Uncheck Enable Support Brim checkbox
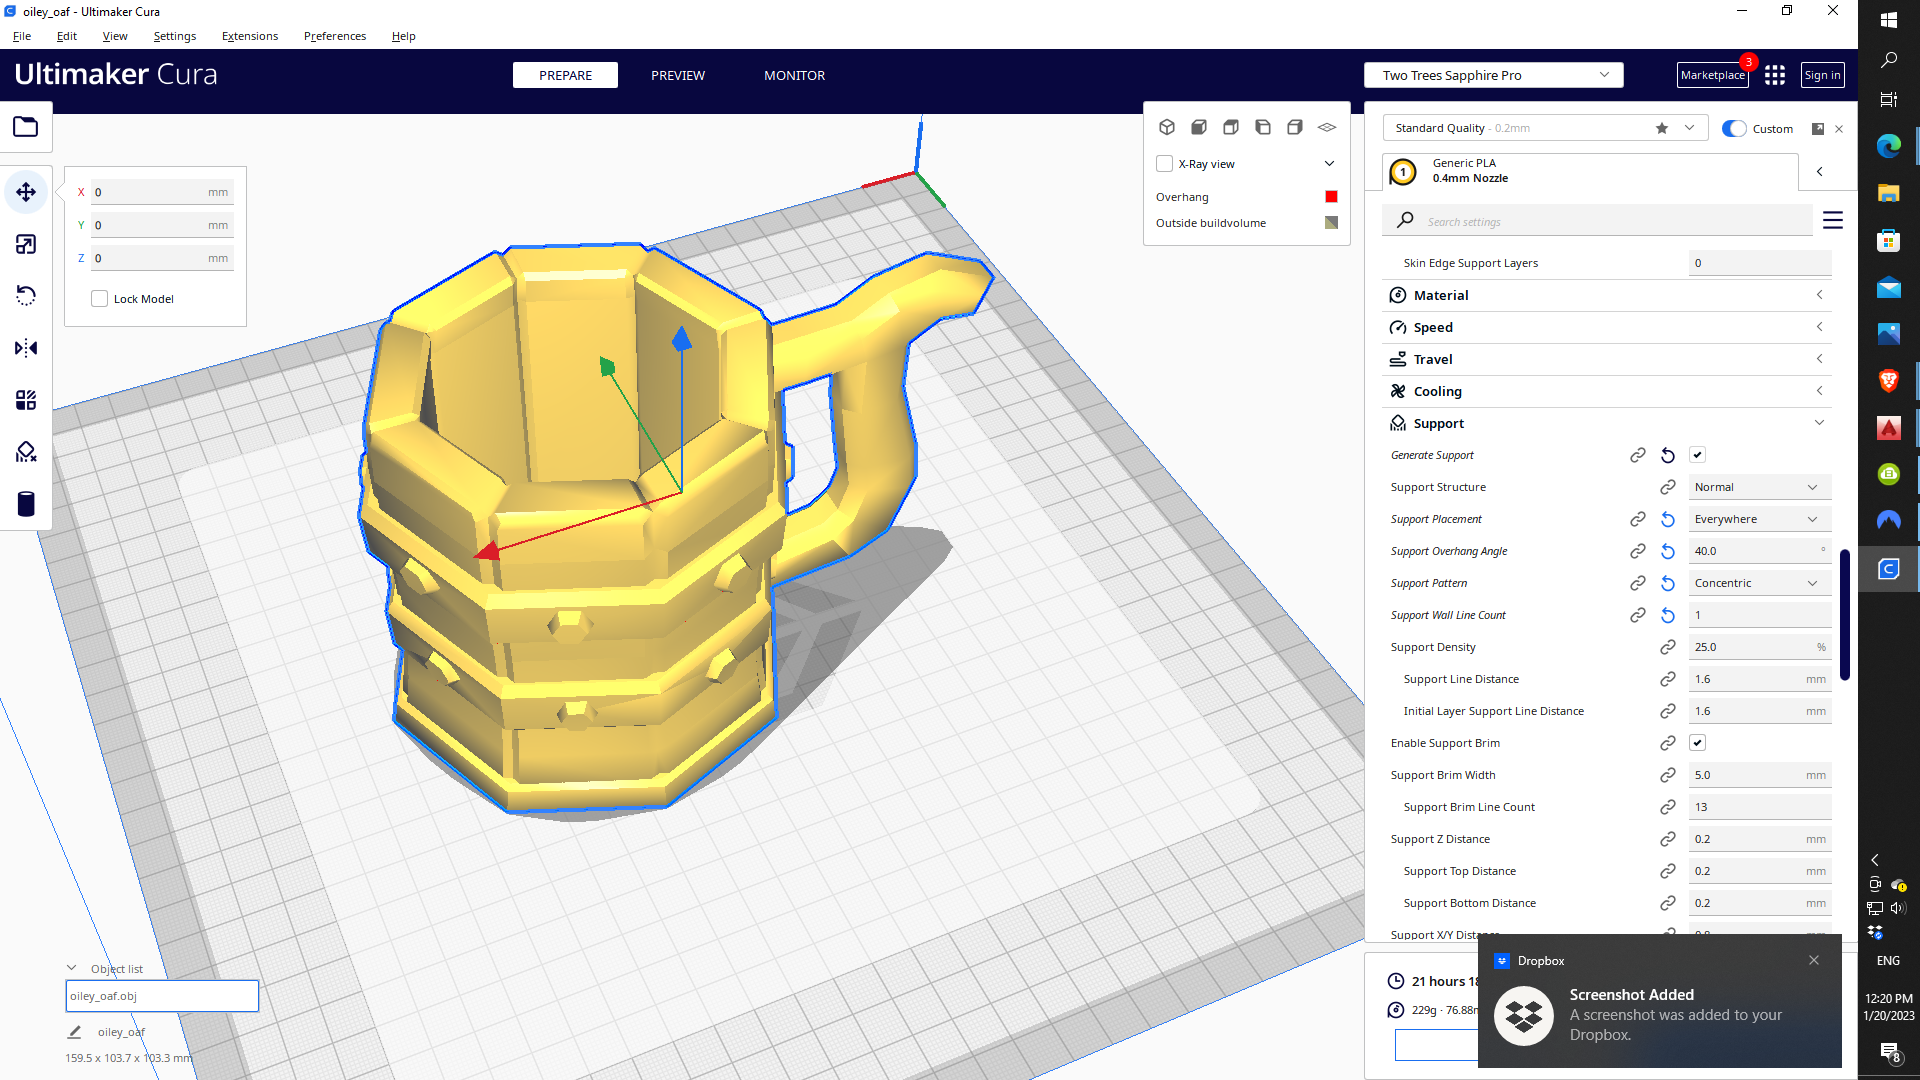Image resolution: width=1920 pixels, height=1080 pixels. [x=1697, y=743]
